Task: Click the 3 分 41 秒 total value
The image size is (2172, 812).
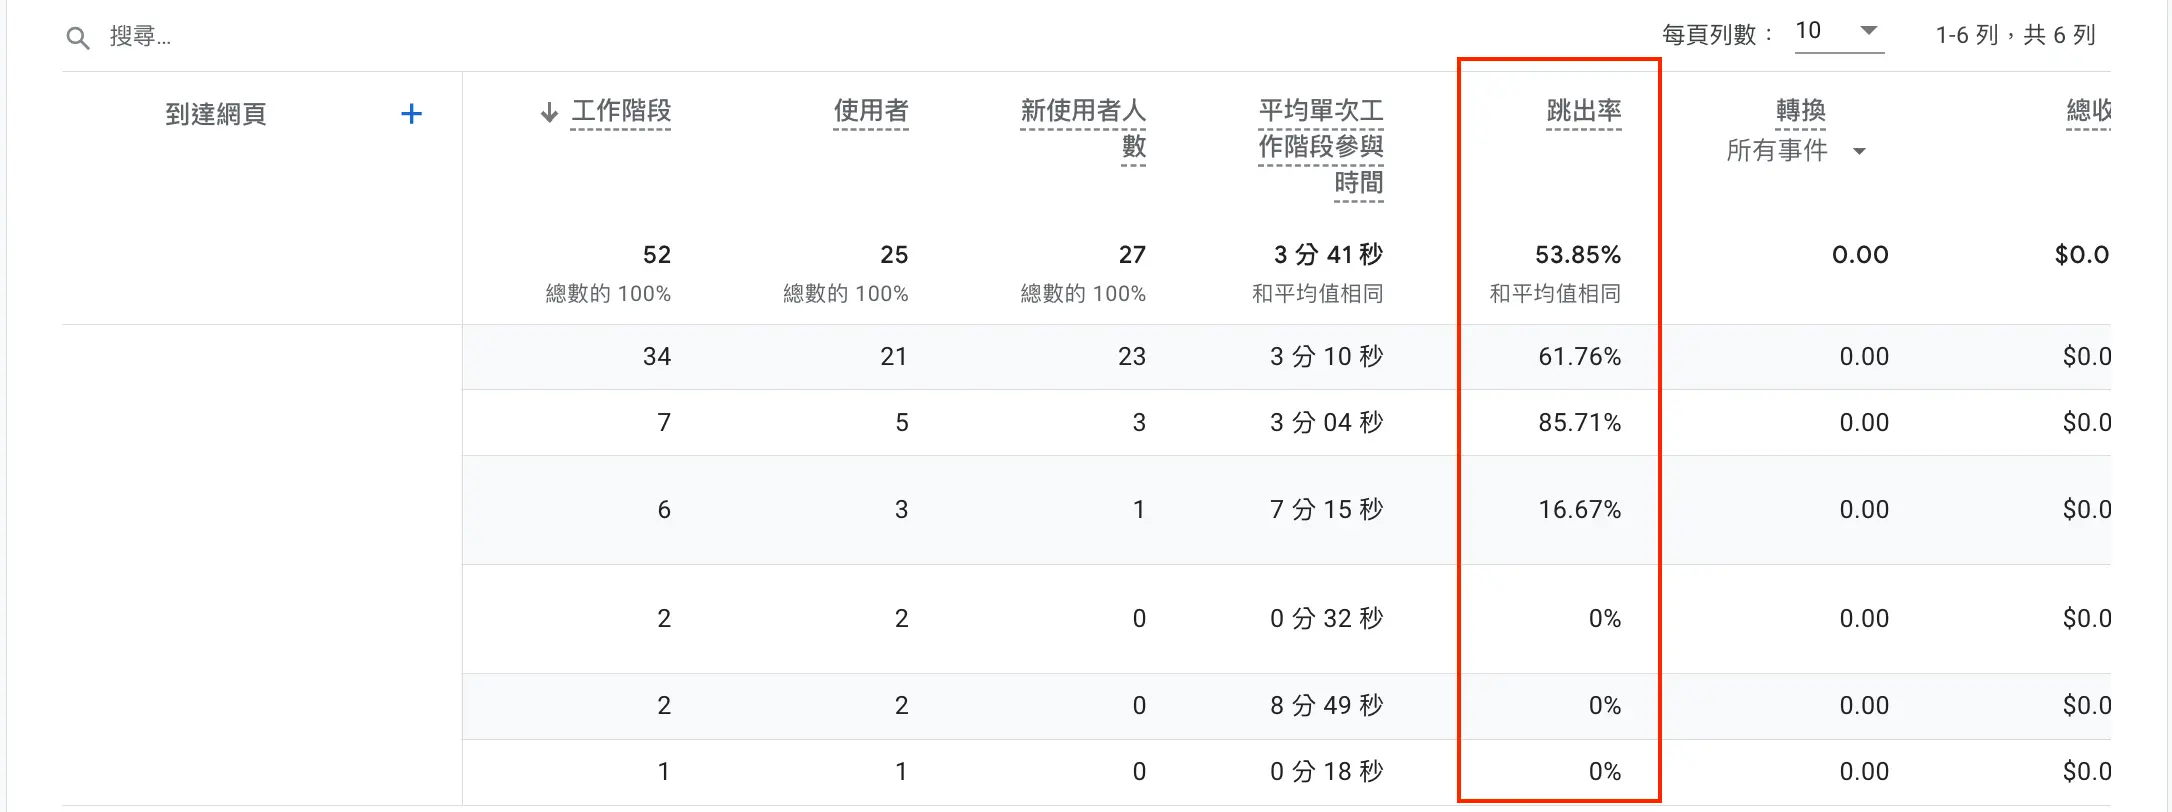Action: pos(1328,255)
